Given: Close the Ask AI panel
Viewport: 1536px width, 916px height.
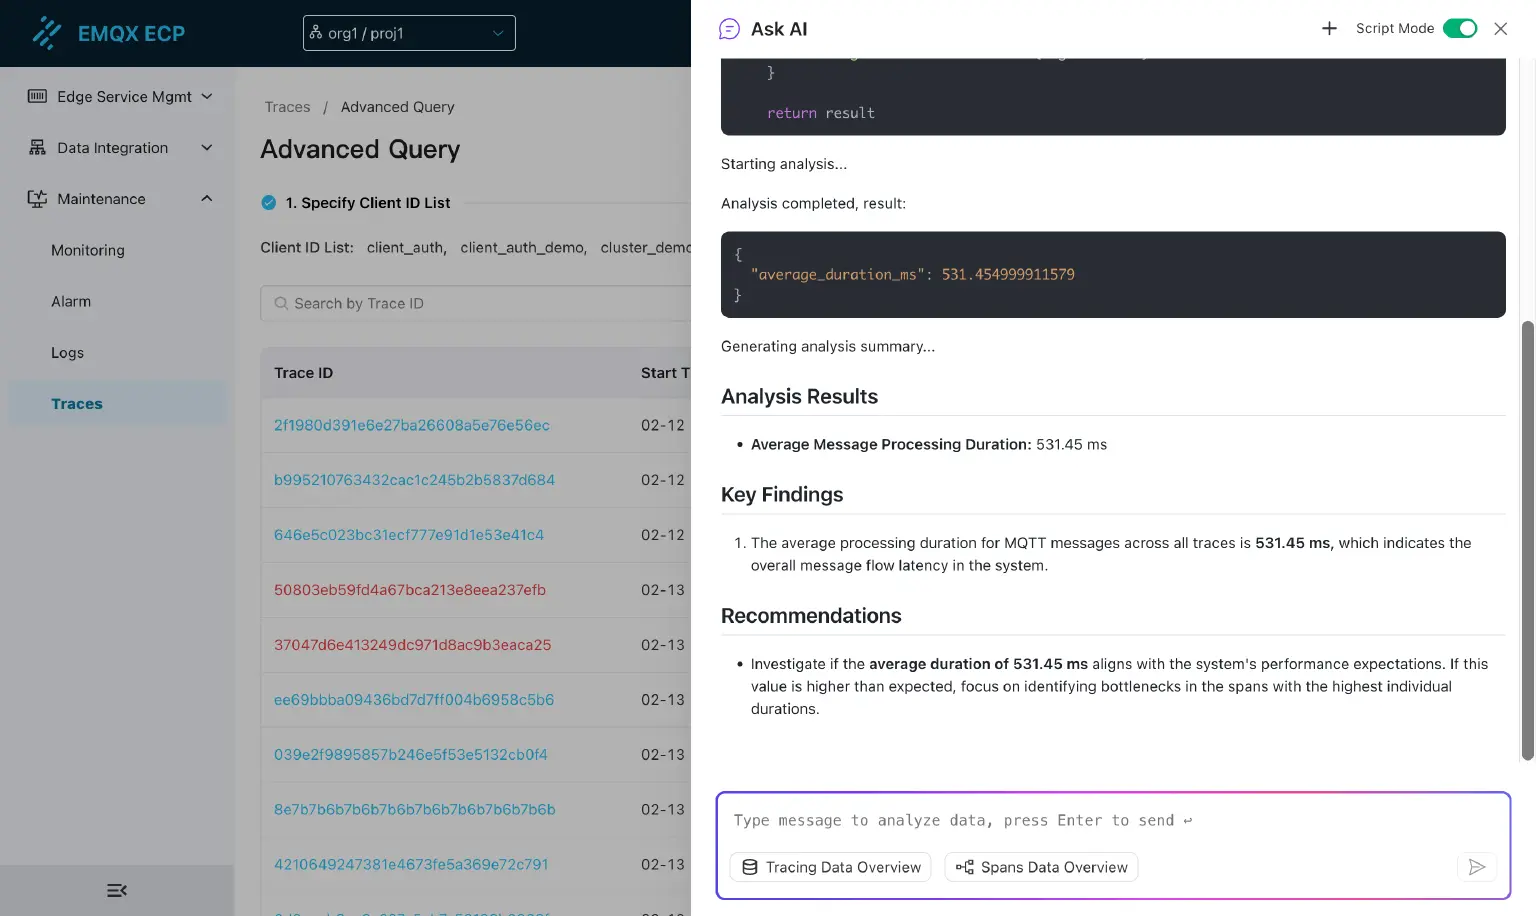Looking at the screenshot, I should (1500, 29).
